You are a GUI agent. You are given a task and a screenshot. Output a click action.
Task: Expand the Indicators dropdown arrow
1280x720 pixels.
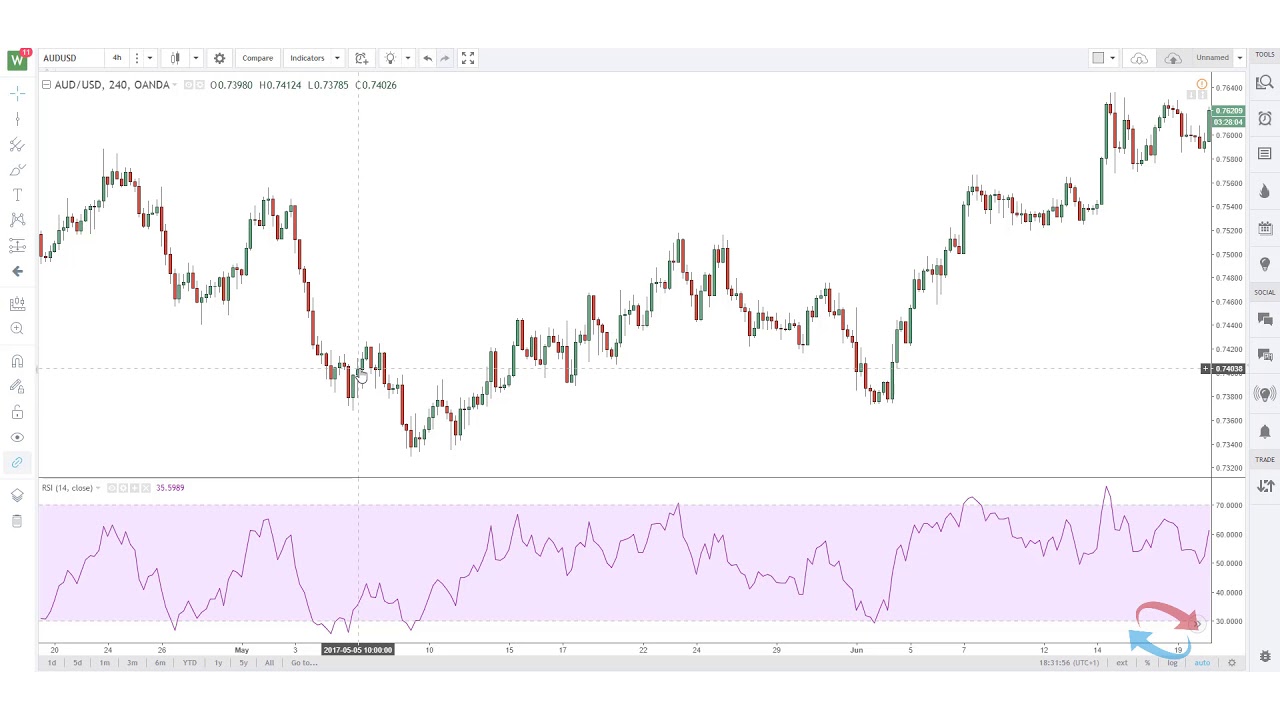(337, 58)
